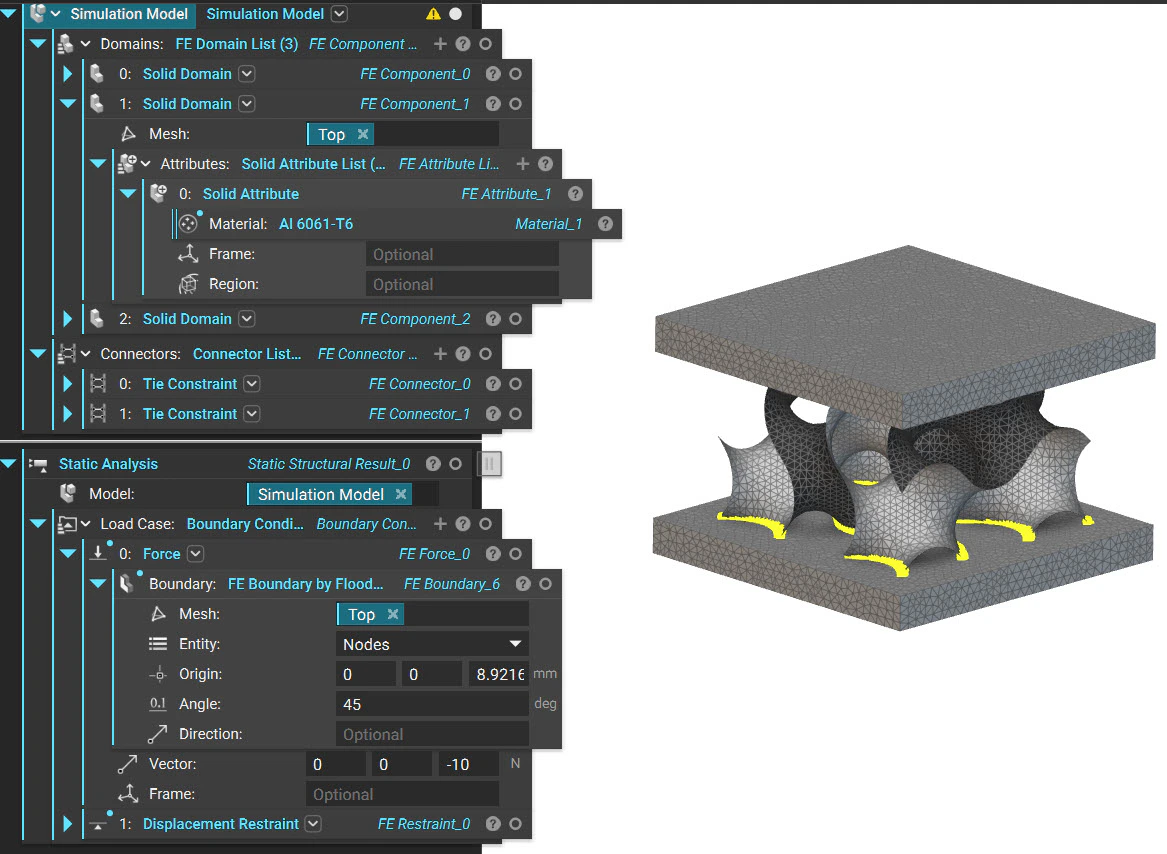Click the Frame axes icon below the Vector row
1167x854 pixels.
tap(128, 793)
